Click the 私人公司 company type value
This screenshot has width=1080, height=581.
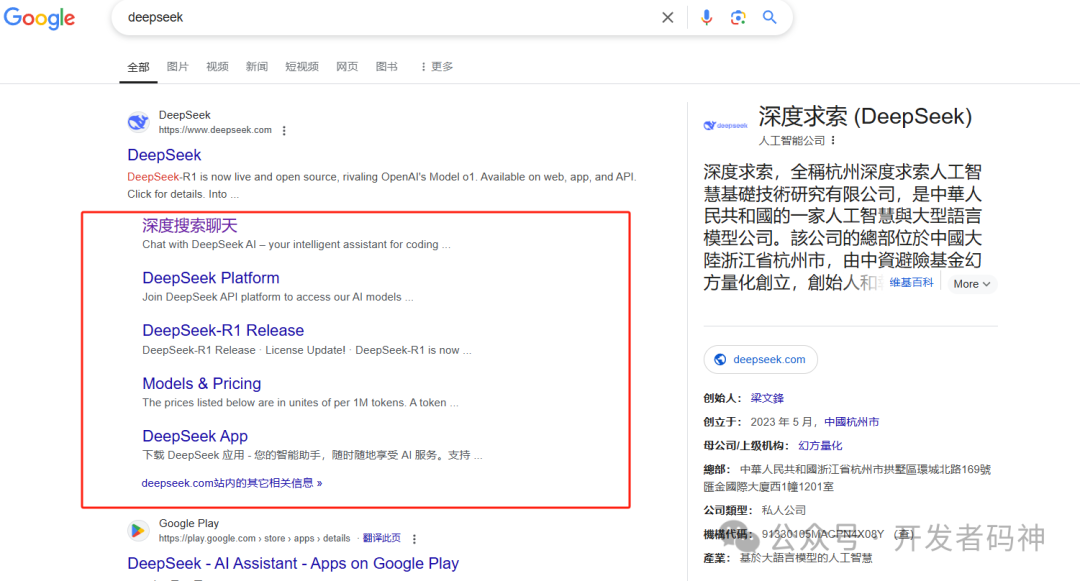click(784, 510)
